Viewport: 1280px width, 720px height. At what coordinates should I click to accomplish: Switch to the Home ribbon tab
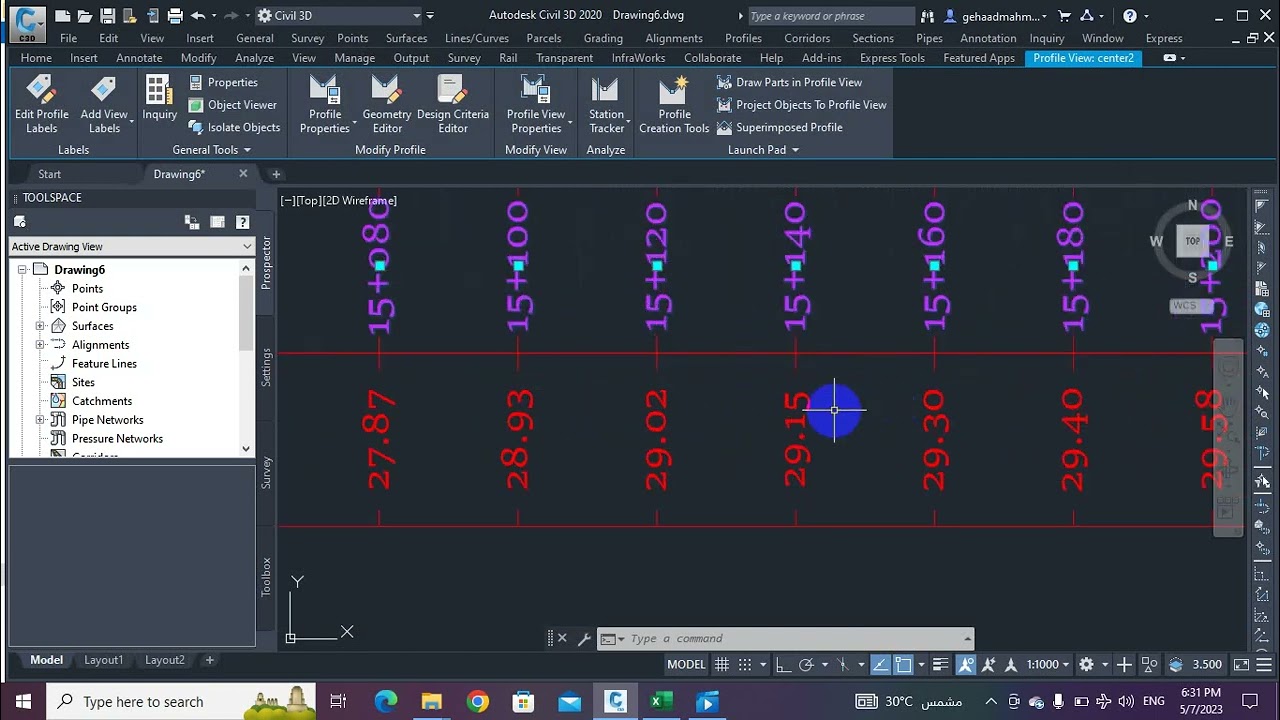tap(36, 58)
